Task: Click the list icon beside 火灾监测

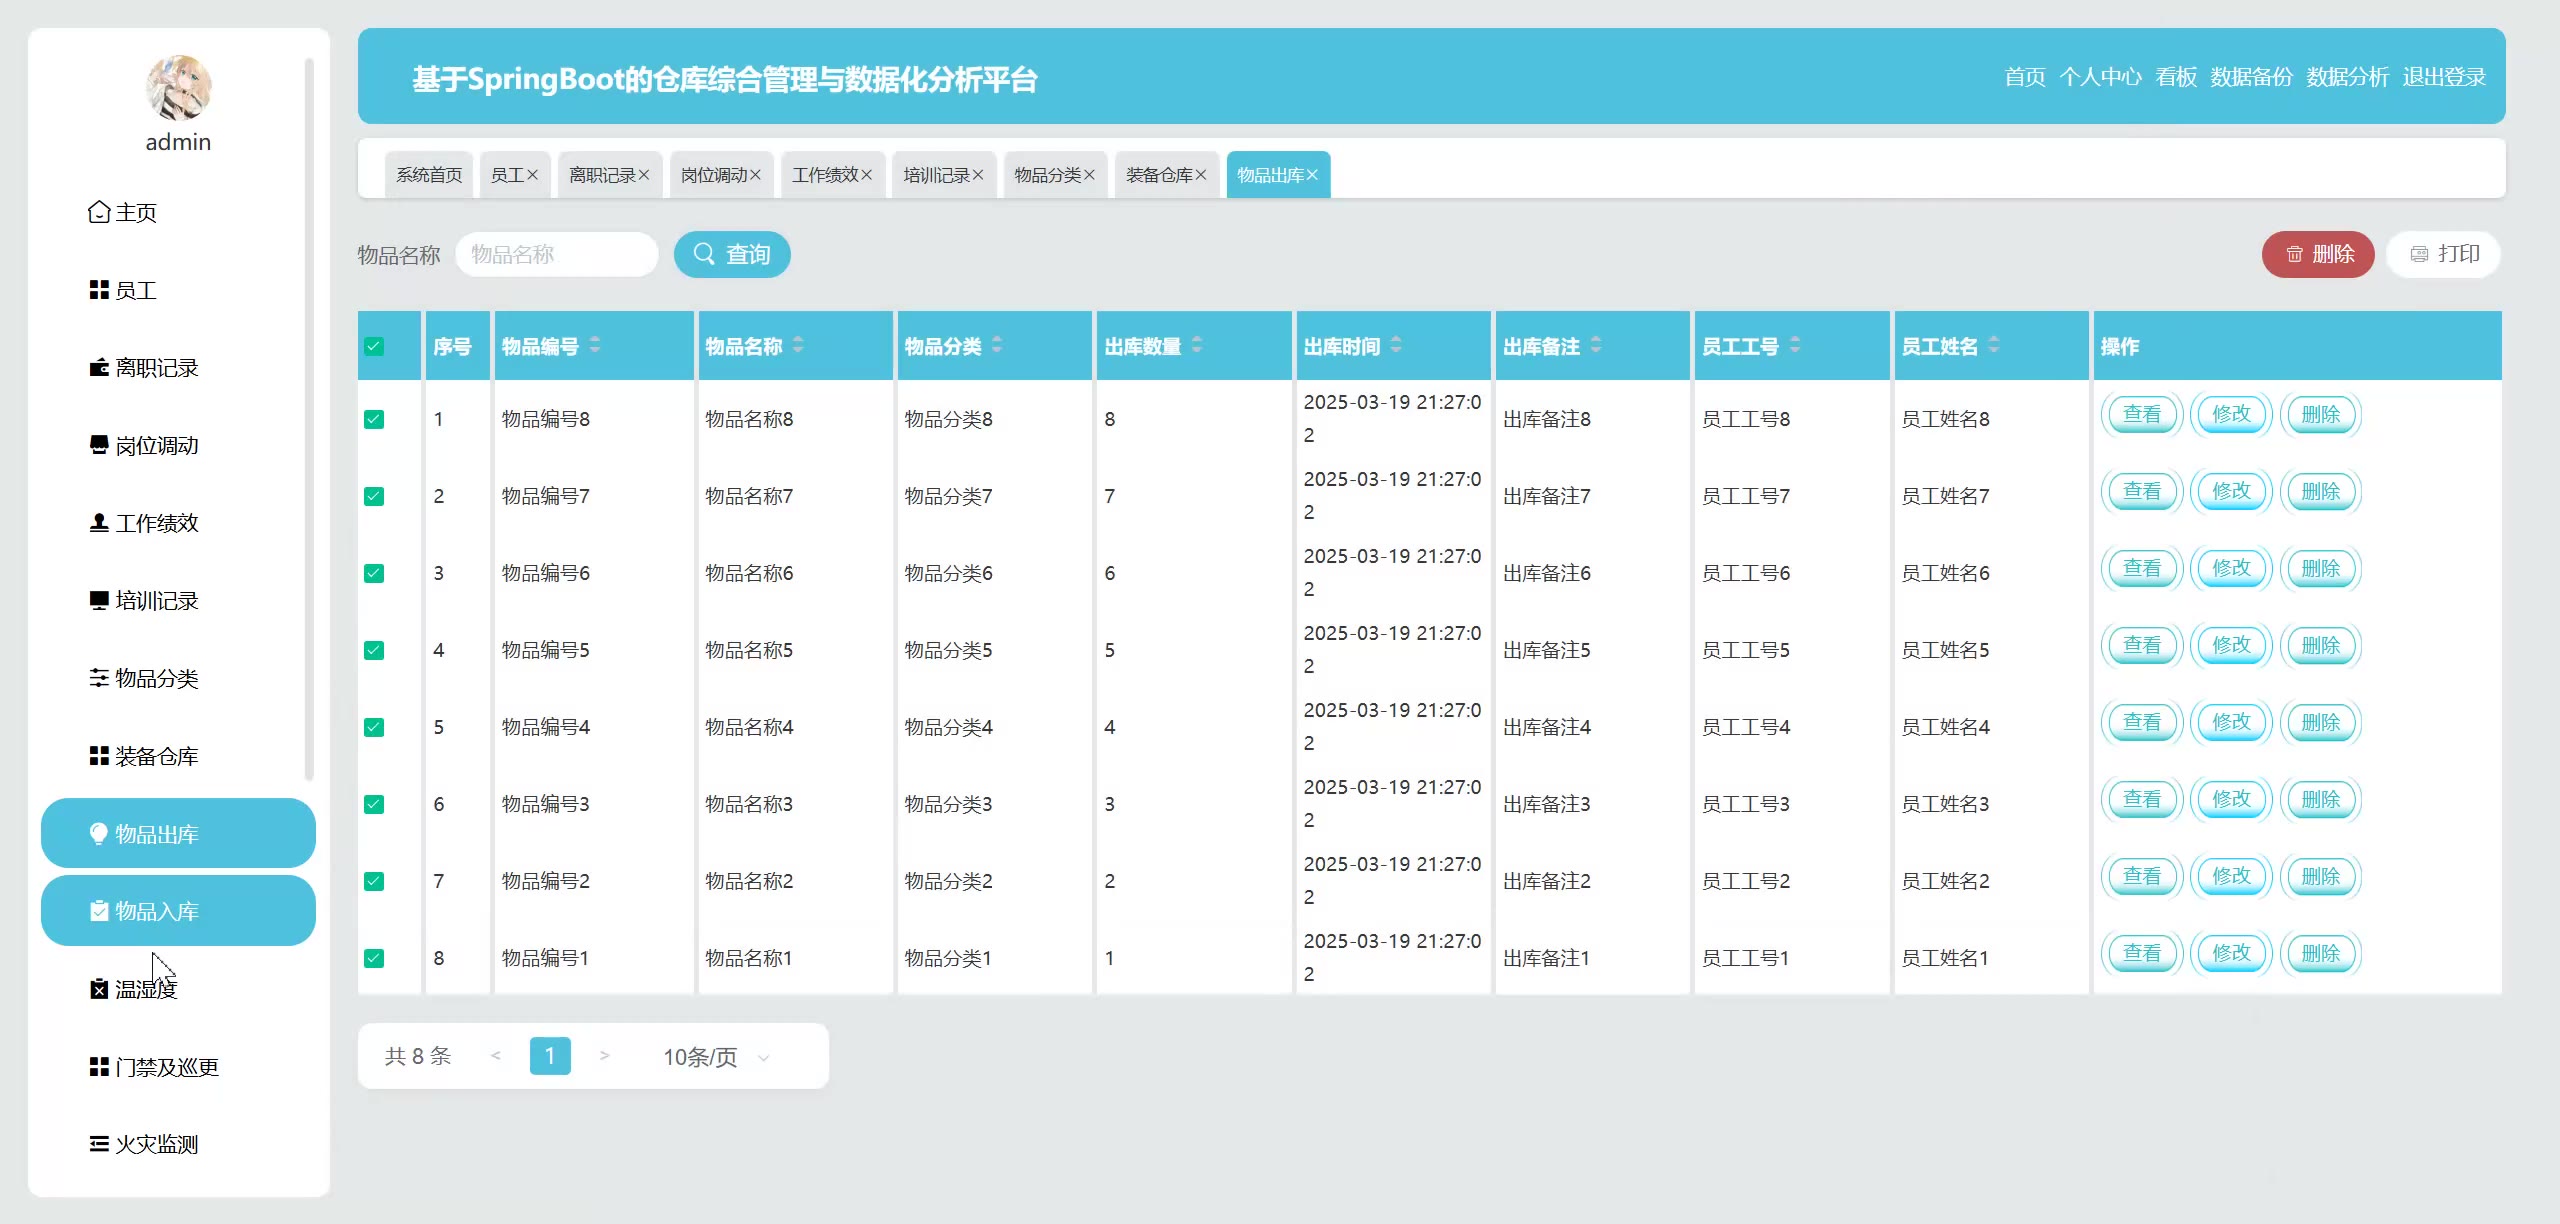Action: click(98, 1145)
